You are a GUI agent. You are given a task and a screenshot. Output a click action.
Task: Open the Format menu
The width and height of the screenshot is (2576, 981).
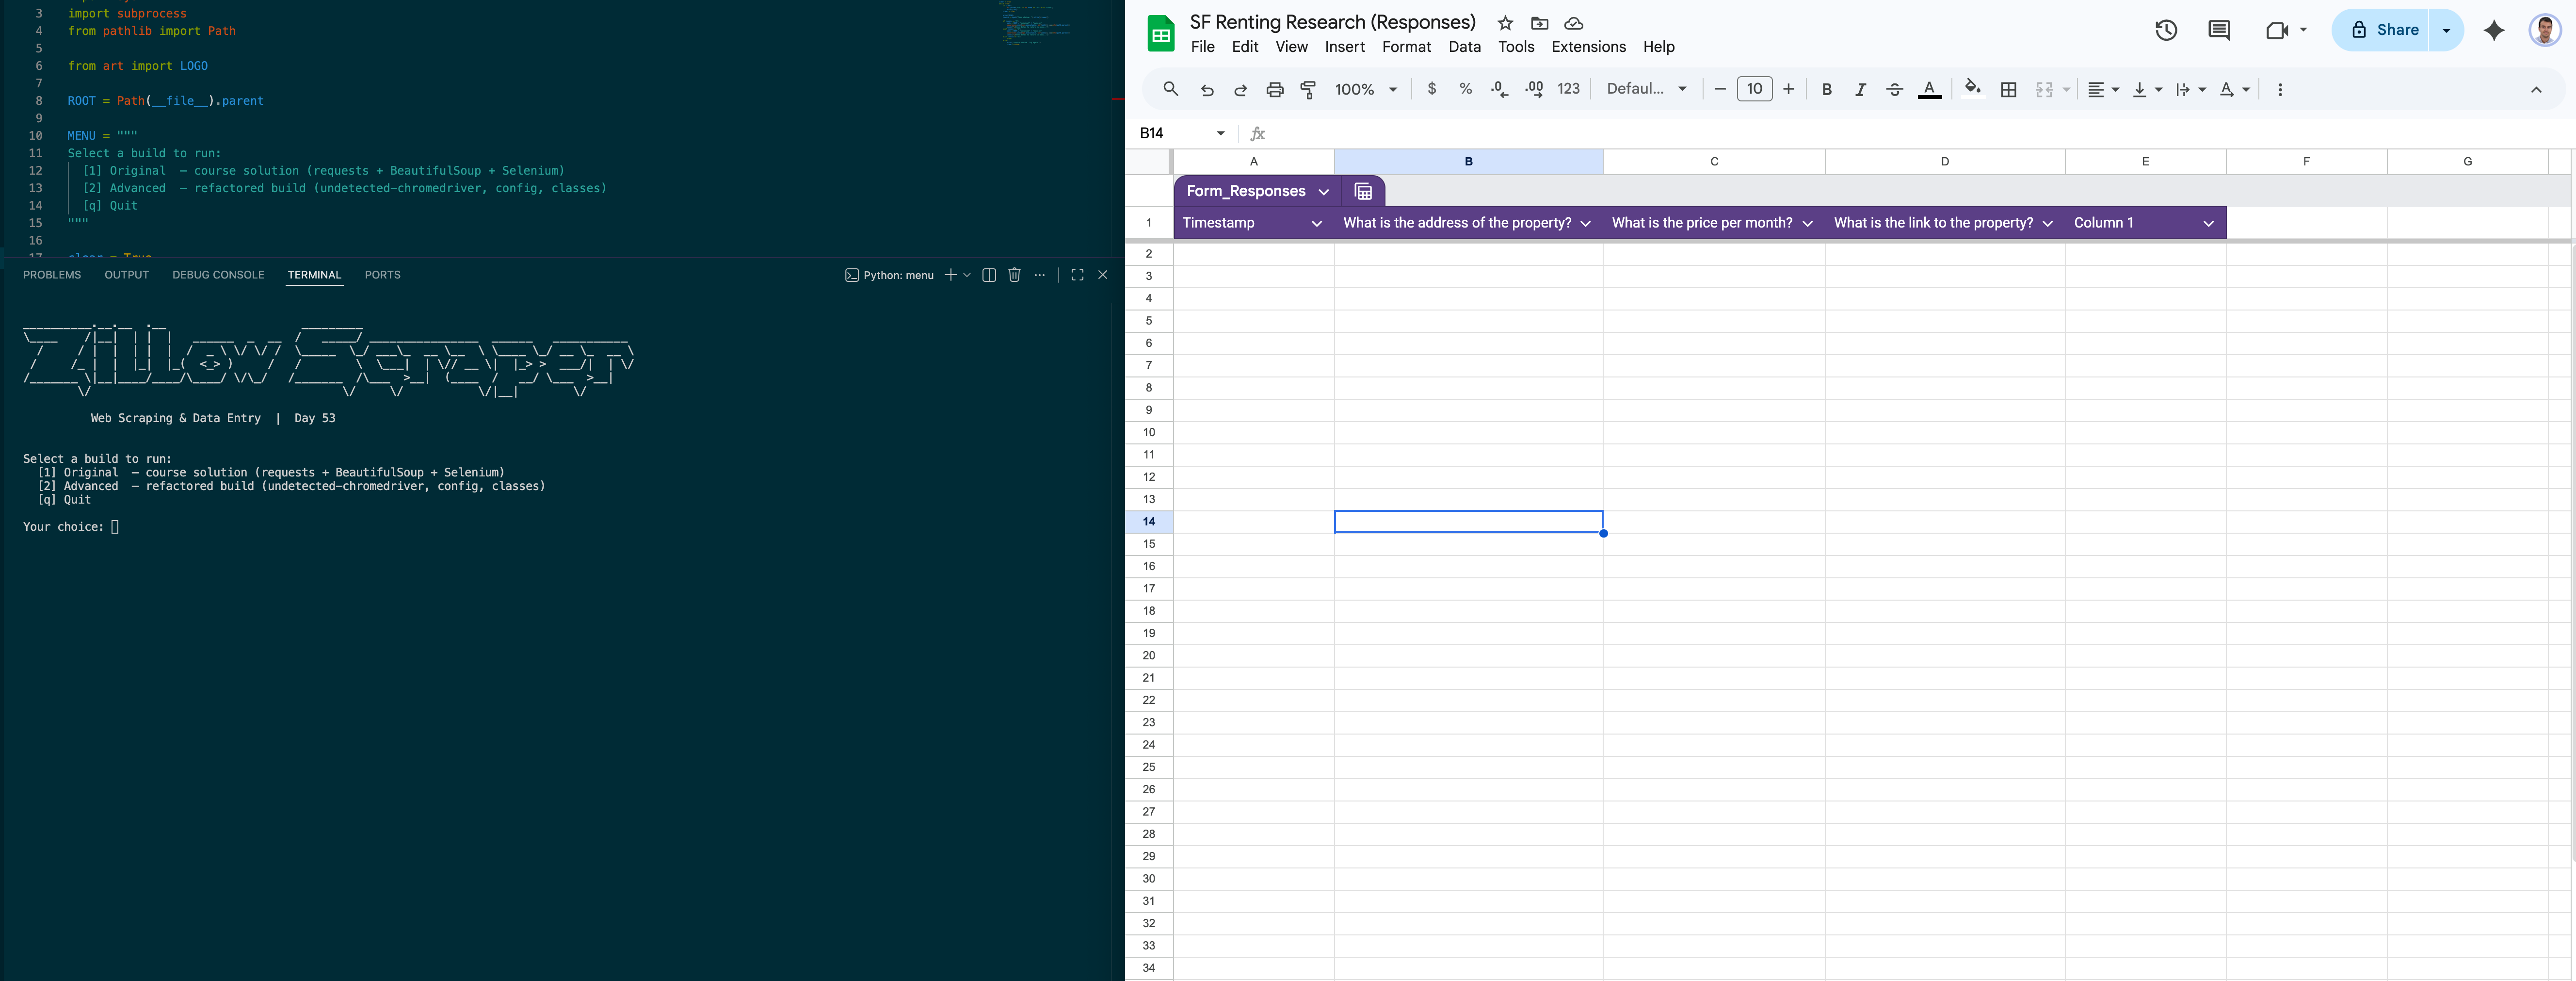click(x=1407, y=47)
